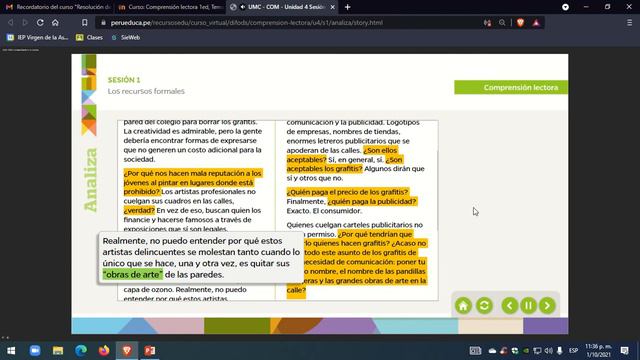This screenshot has width=640, height=360.
Task: Click the site lock icon
Action: [103, 23]
